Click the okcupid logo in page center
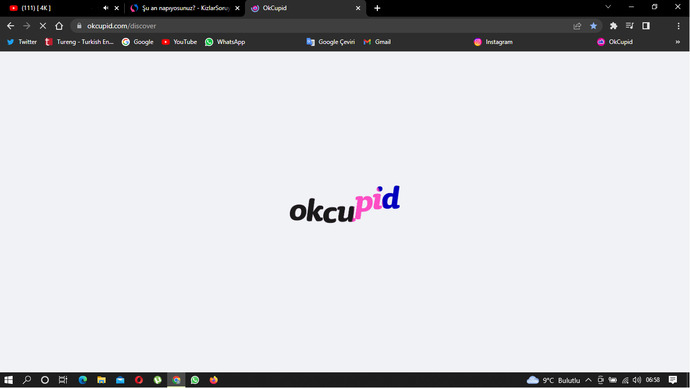The width and height of the screenshot is (690, 388). click(x=345, y=204)
